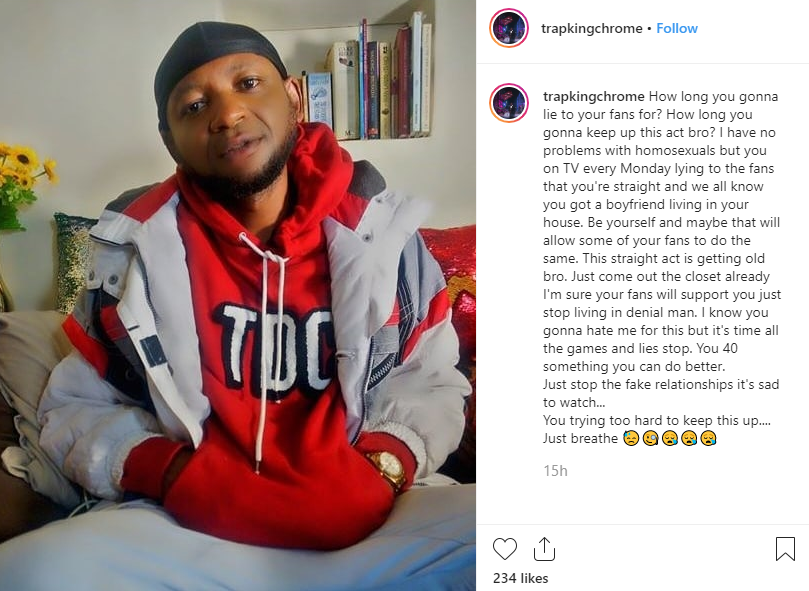Click the bookshelf in the photo background
The height and width of the screenshot is (591, 809).
366,77
